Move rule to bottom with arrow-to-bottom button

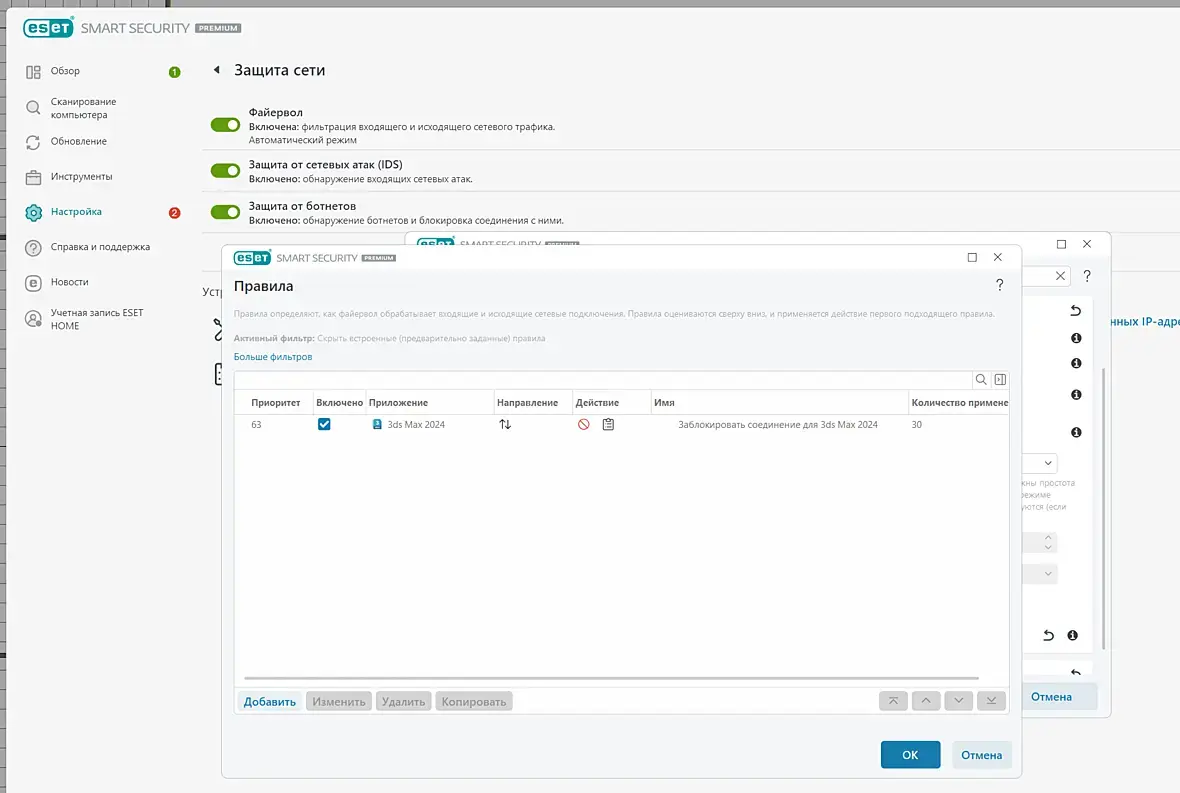point(991,701)
